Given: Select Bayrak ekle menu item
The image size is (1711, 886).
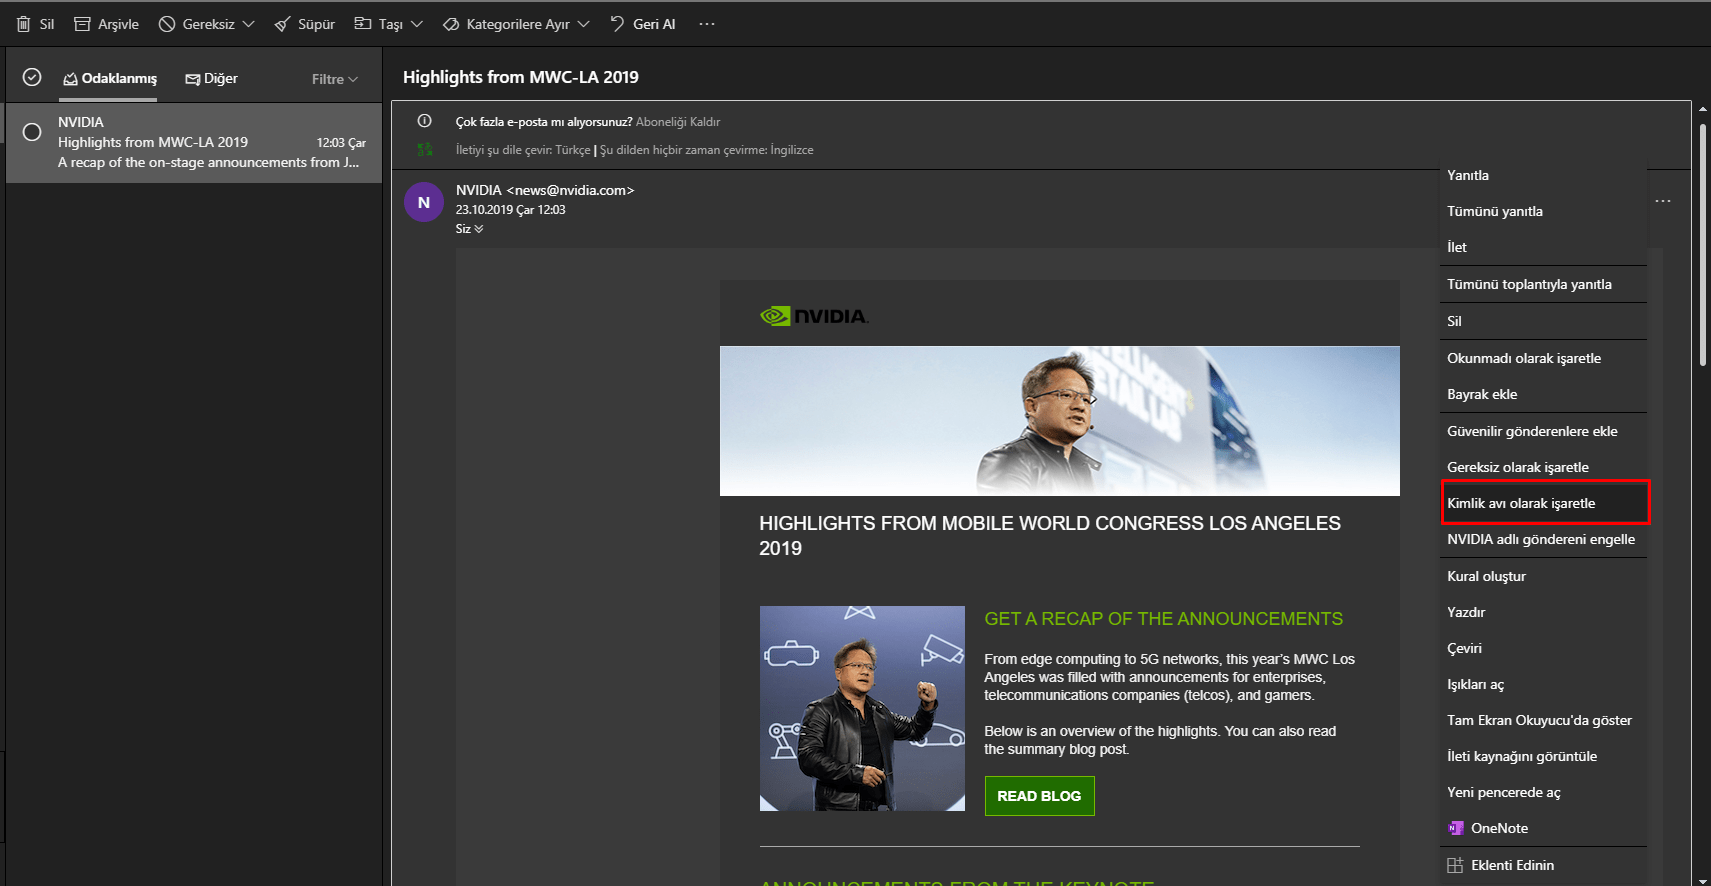Looking at the screenshot, I should 1543,394.
